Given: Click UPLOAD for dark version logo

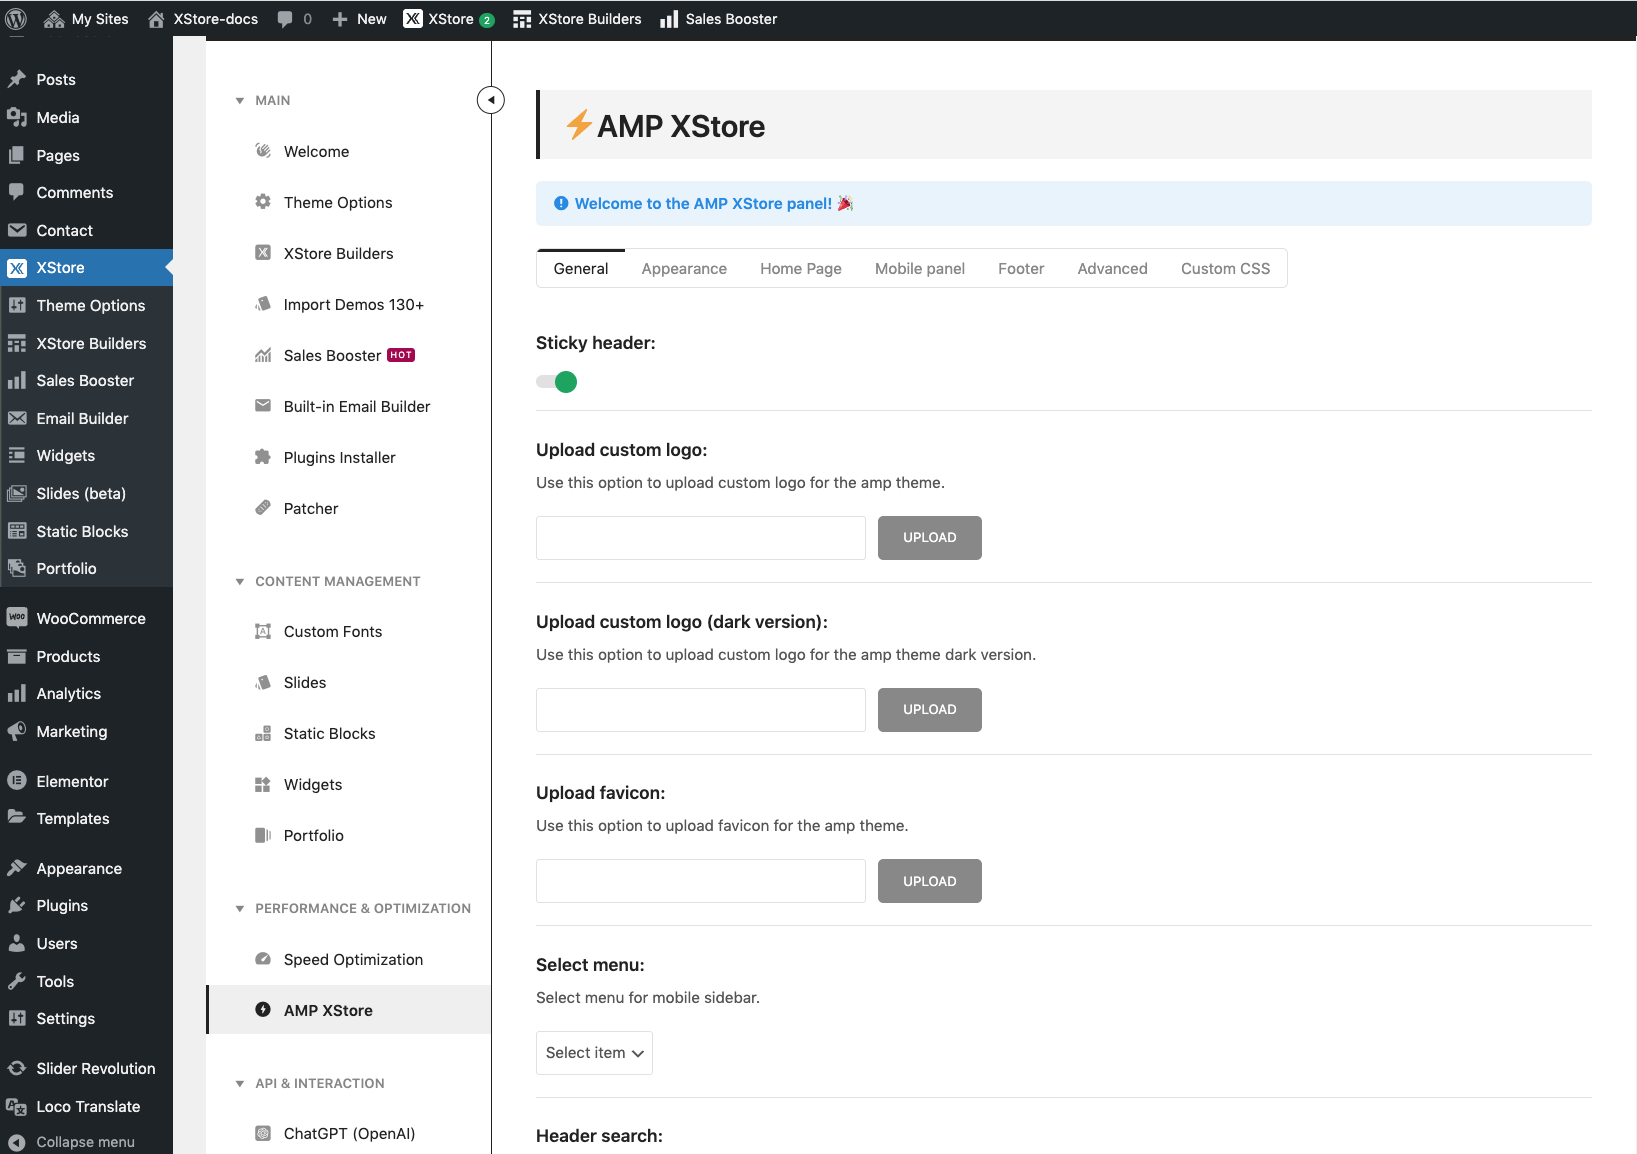Looking at the screenshot, I should point(930,710).
